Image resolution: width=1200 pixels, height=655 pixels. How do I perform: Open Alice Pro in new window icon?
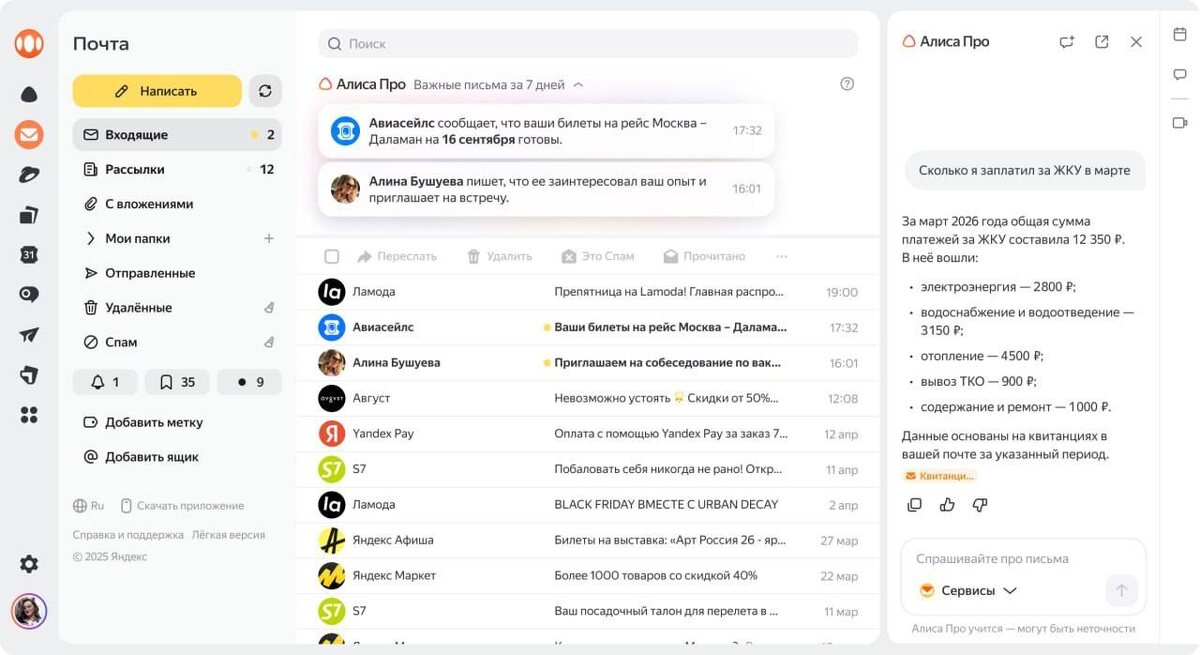coord(1102,42)
